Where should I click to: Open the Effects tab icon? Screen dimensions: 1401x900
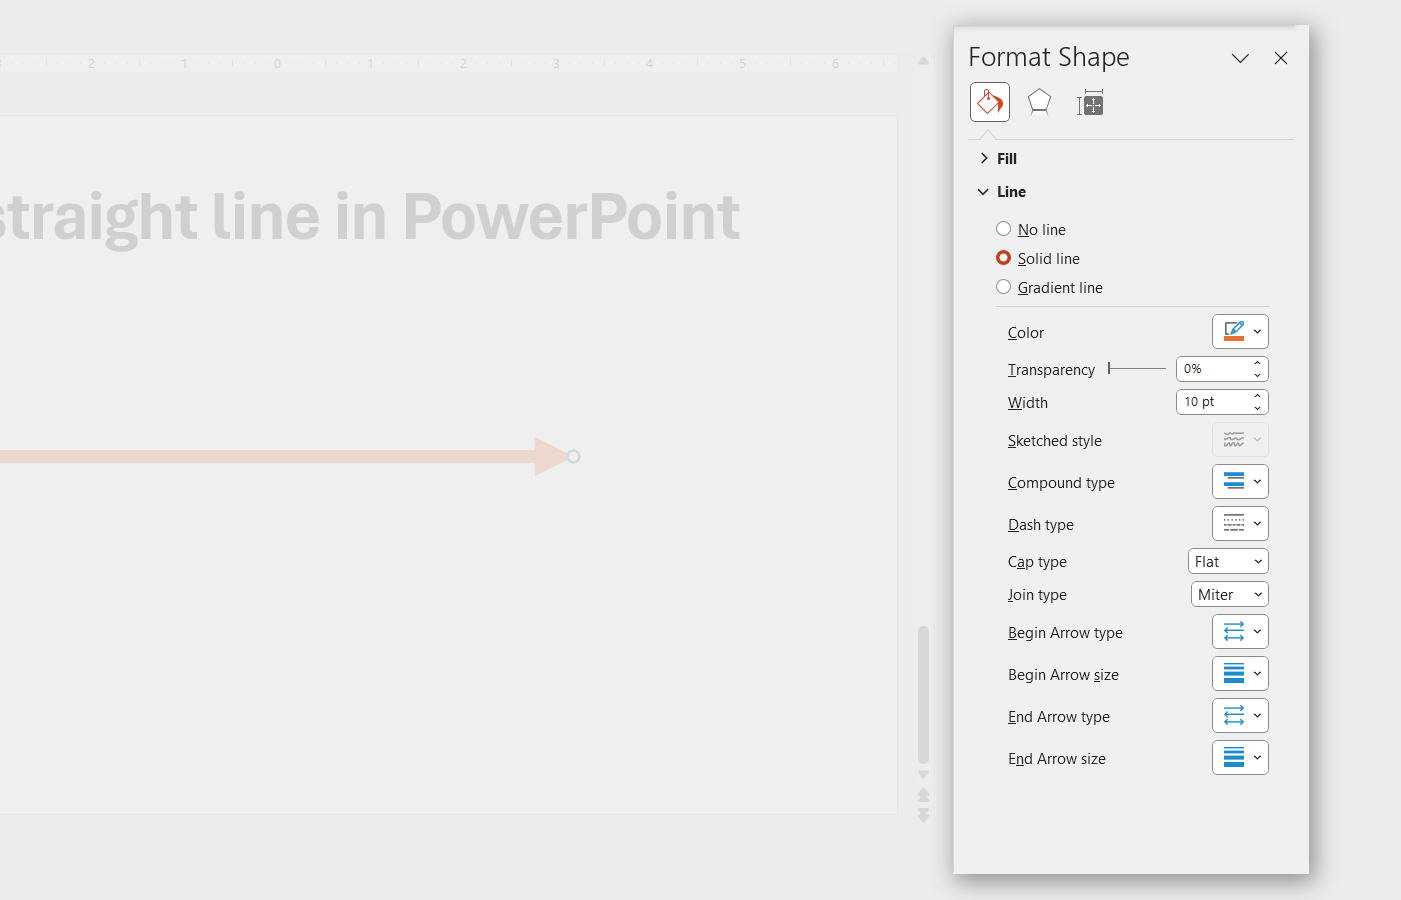[1039, 102]
